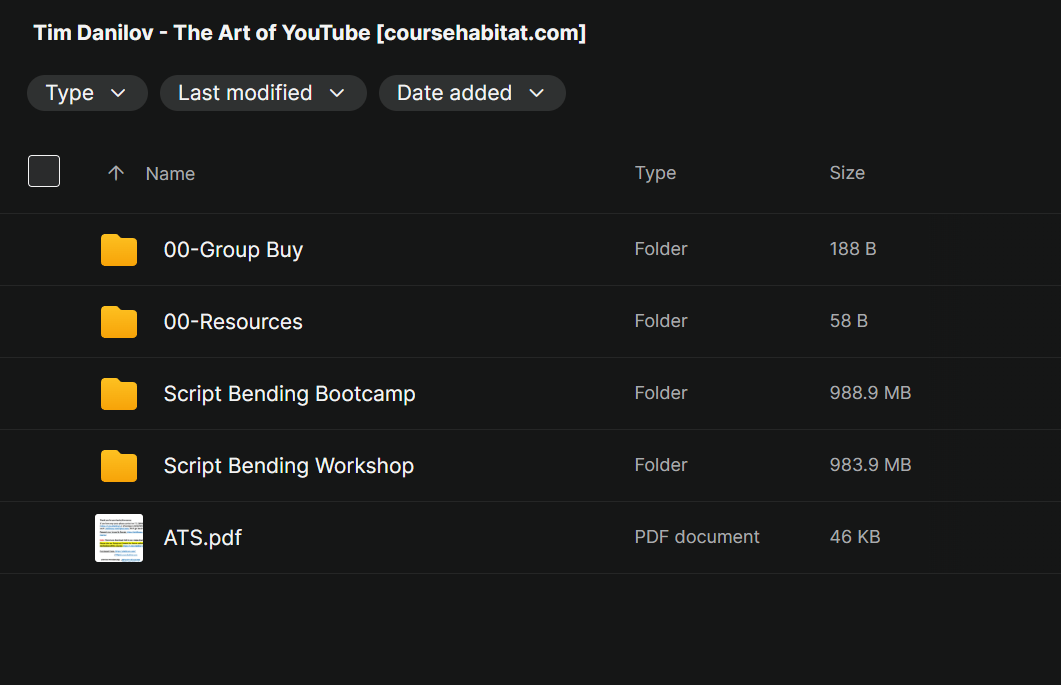
Task: Open the 00-Group Buy folder name
Action: (233, 250)
